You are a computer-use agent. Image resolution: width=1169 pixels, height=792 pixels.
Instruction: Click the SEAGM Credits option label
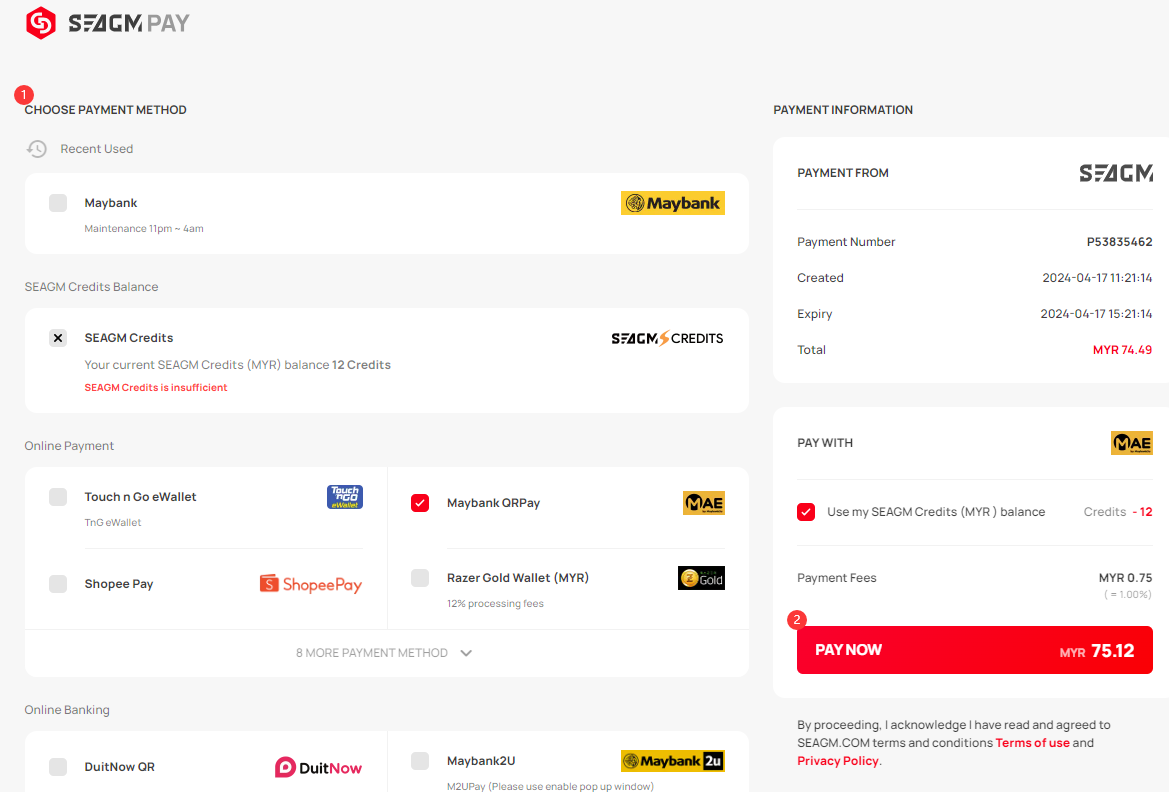click(129, 338)
